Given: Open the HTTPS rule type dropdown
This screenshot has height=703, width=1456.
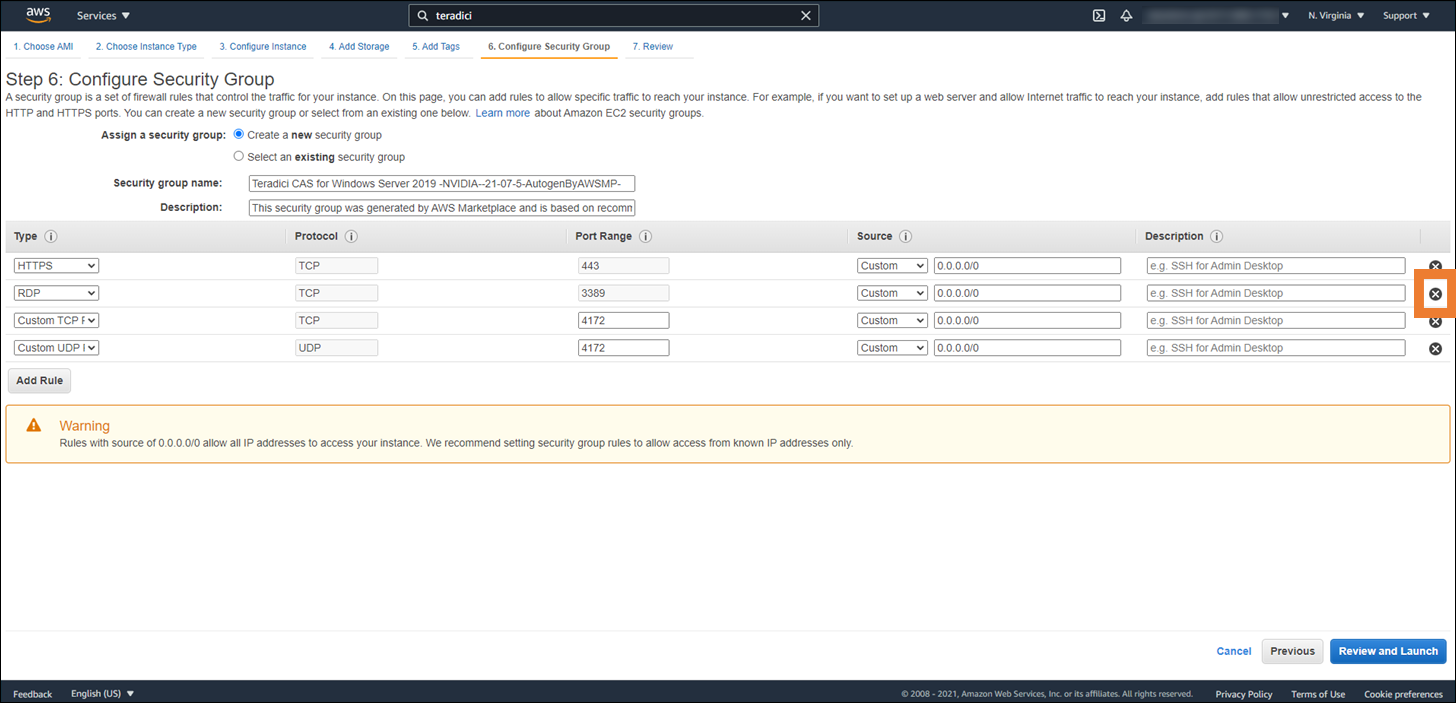Looking at the screenshot, I should click(x=56, y=266).
